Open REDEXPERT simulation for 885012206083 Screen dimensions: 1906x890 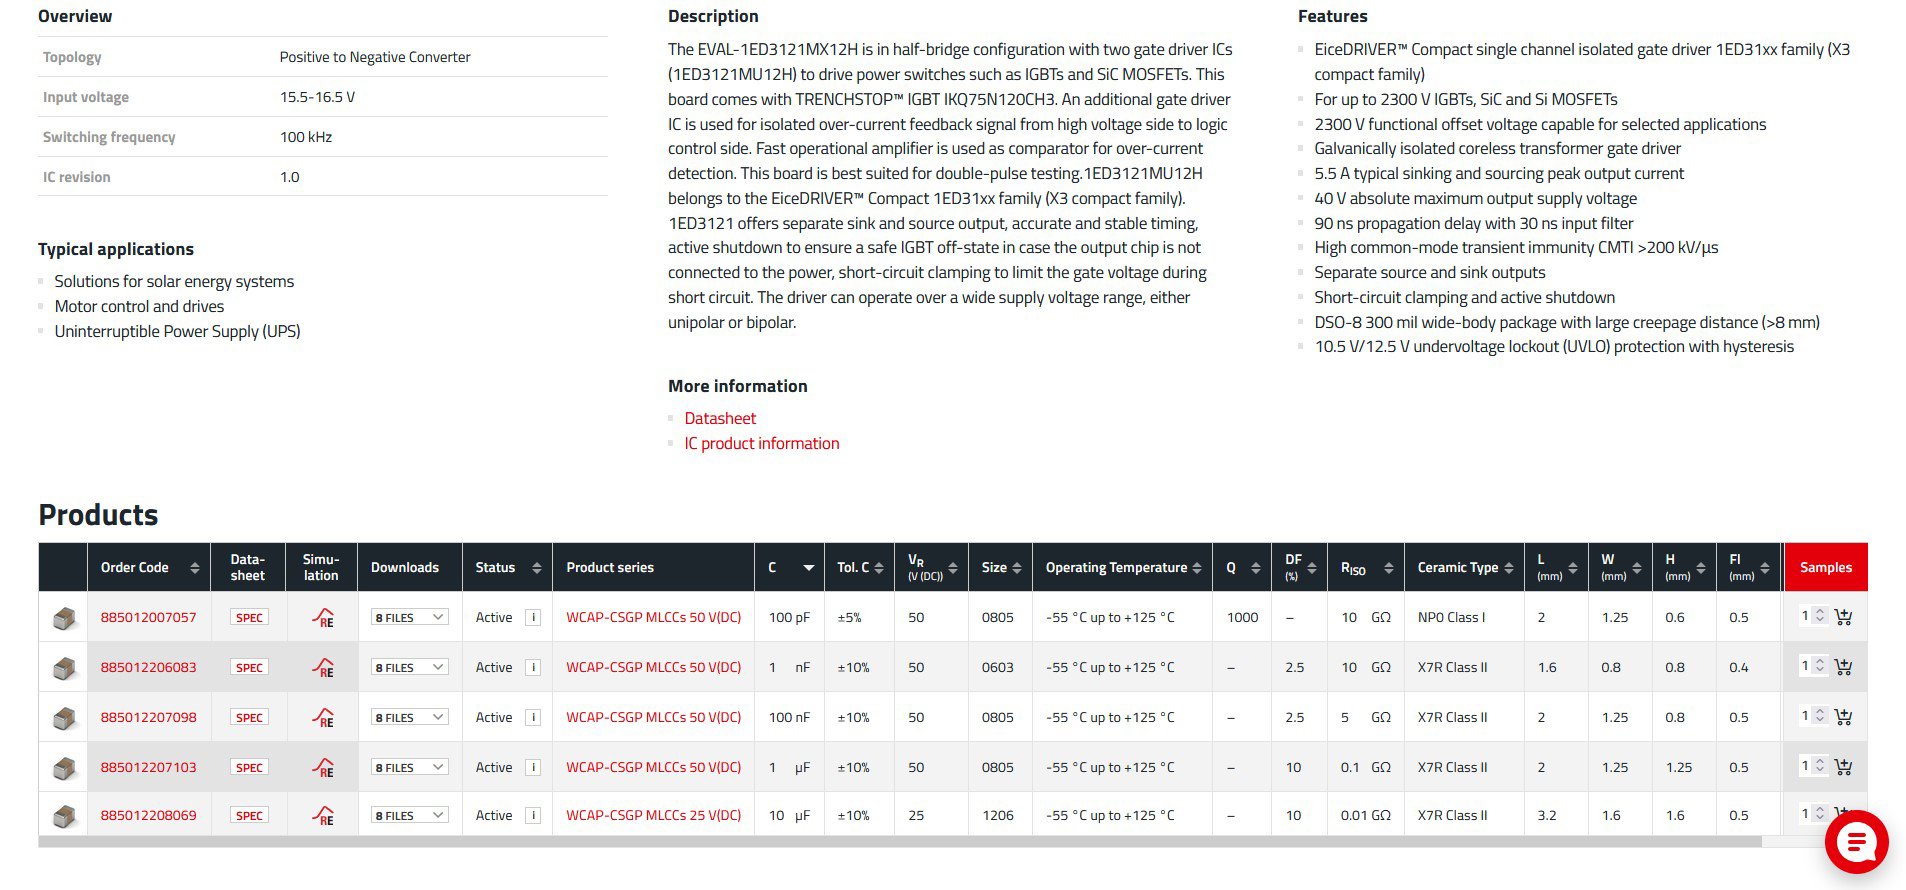[x=322, y=667]
